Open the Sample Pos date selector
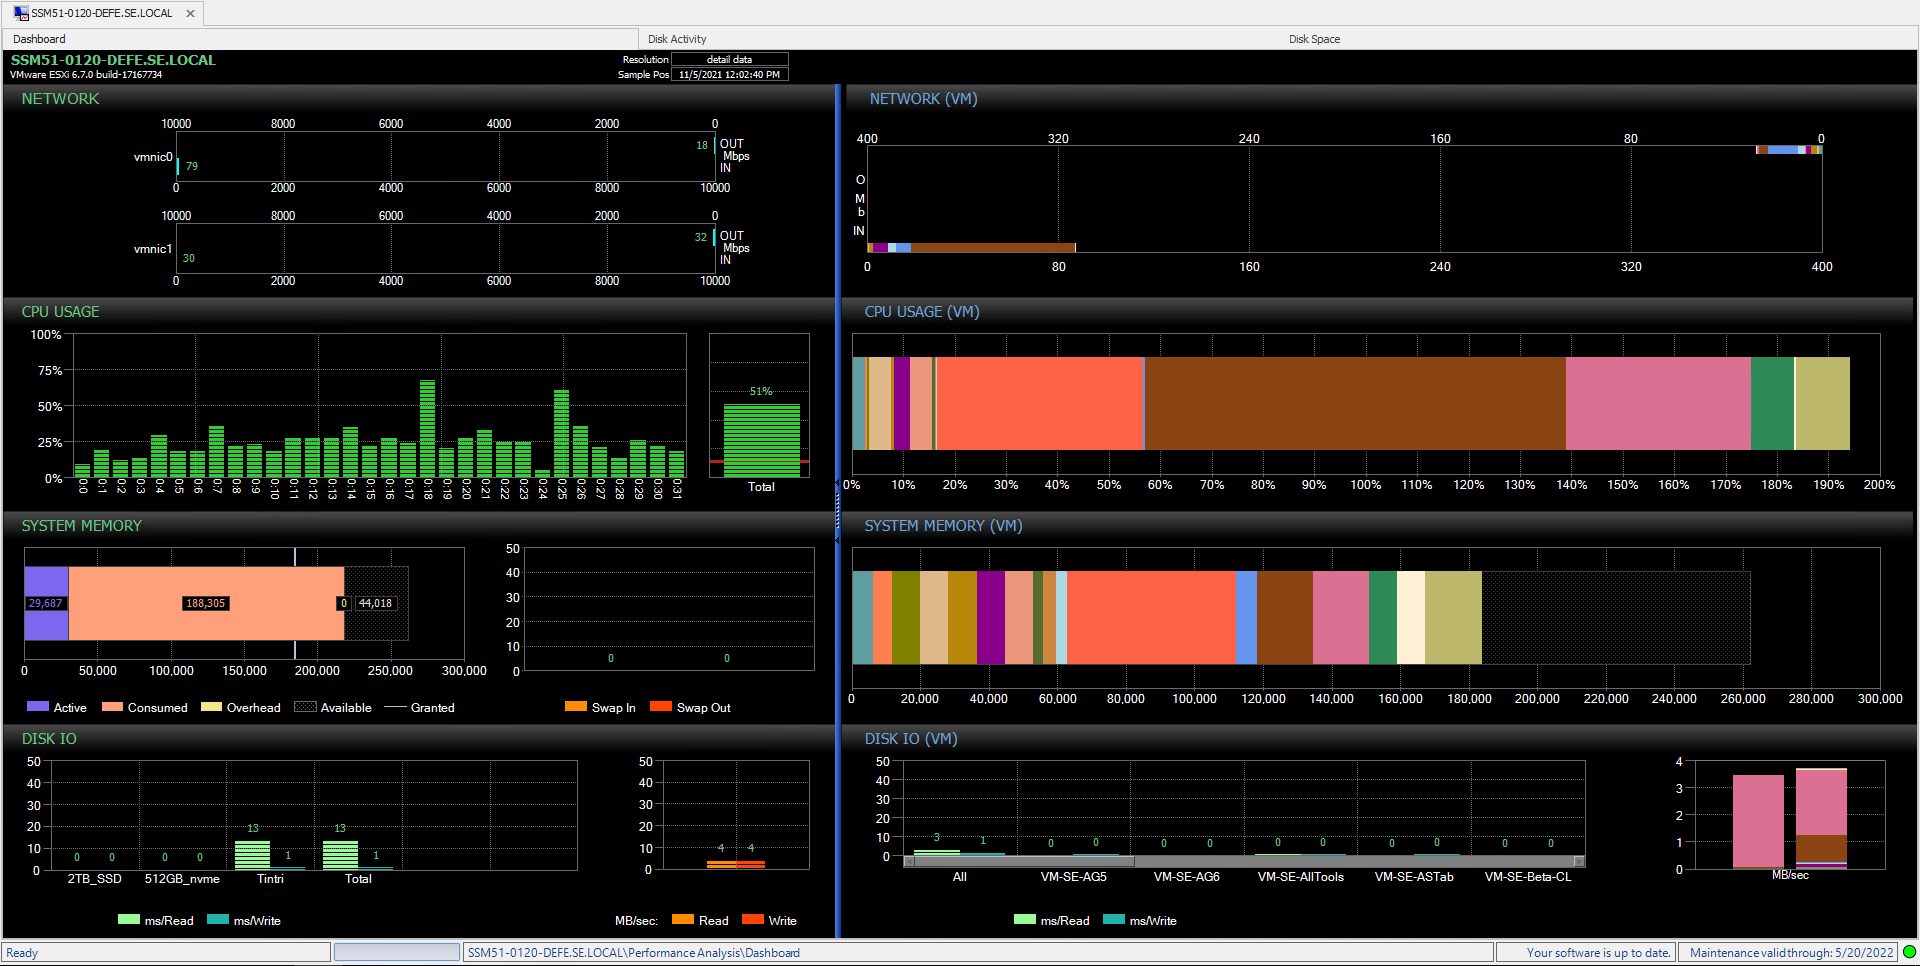Viewport: 1920px width, 966px height. [x=729, y=74]
